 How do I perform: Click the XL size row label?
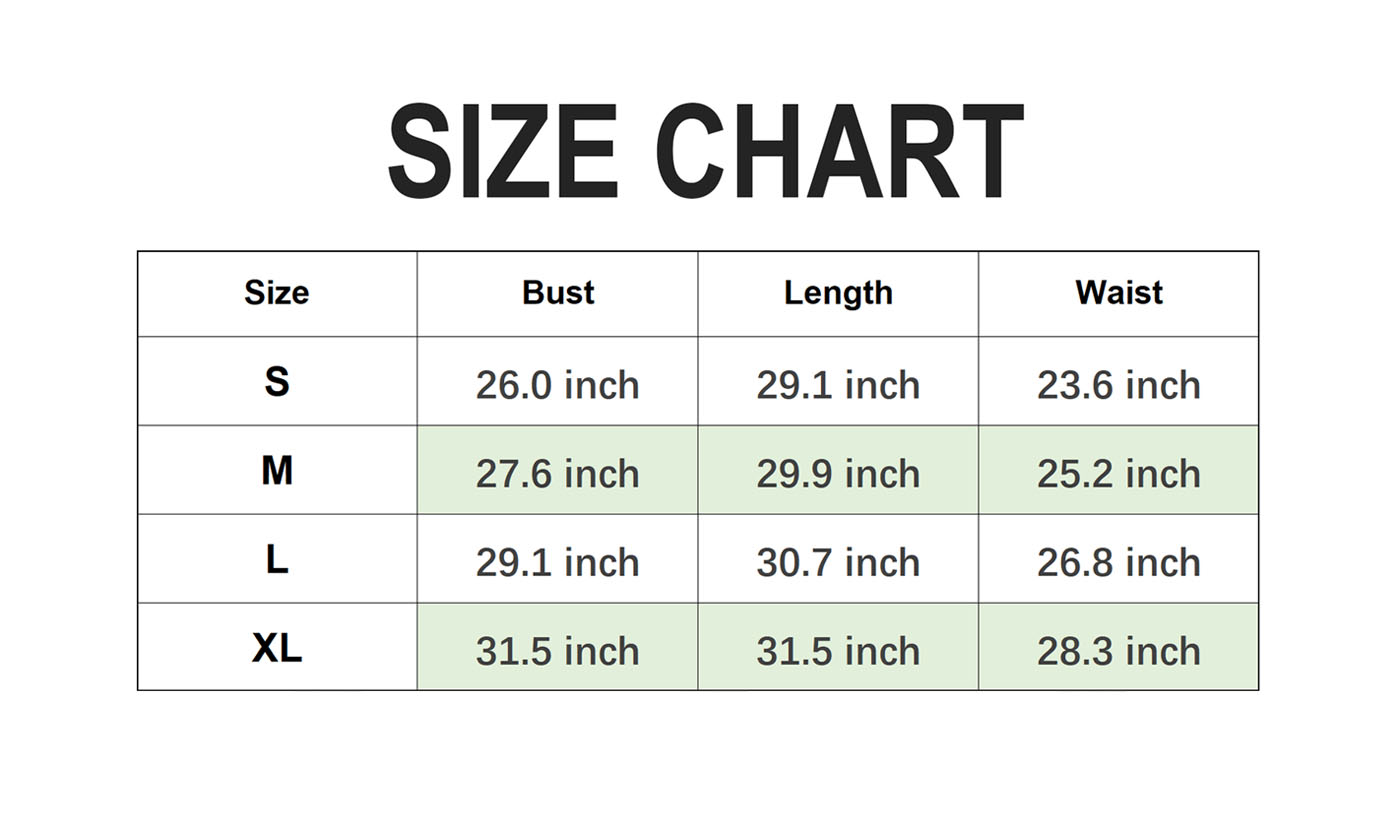click(x=277, y=648)
